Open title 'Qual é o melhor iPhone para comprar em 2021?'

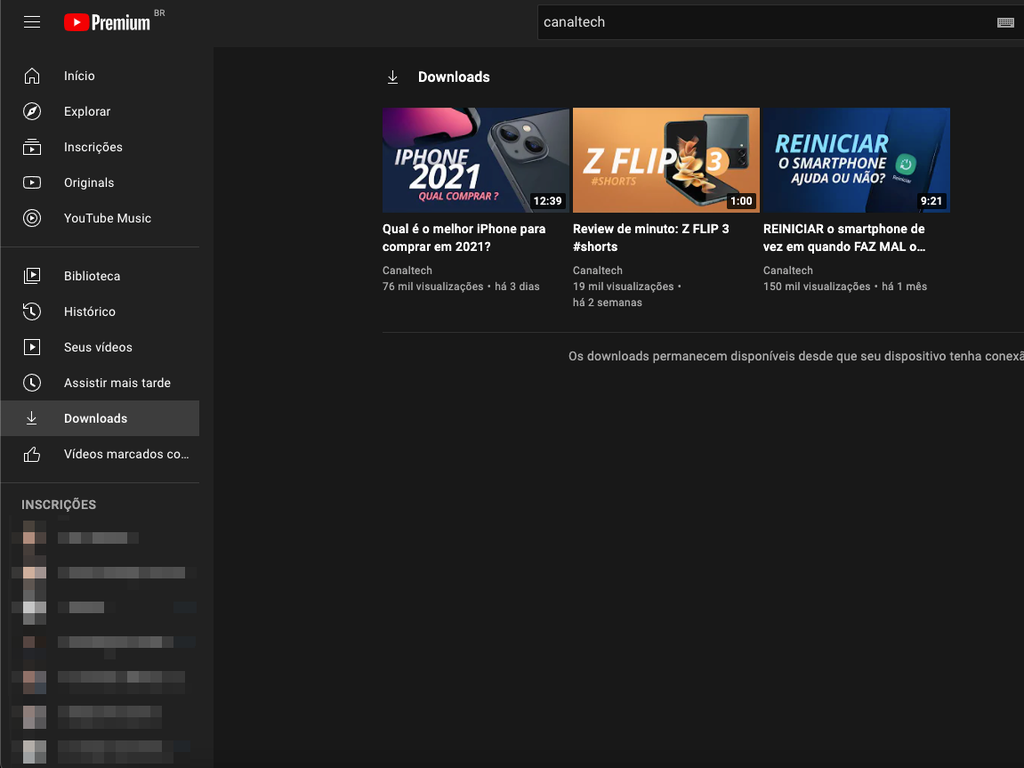464,238
